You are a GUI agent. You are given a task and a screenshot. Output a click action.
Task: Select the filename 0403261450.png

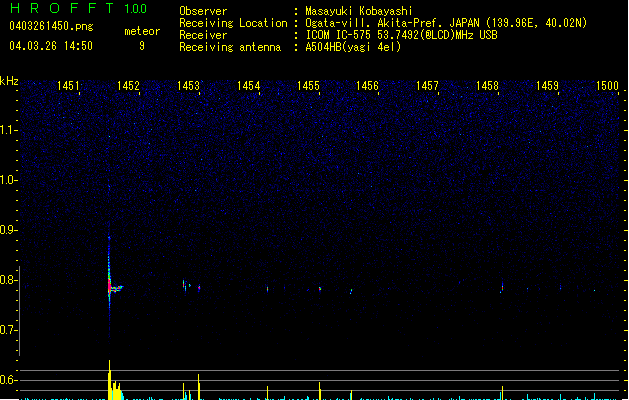[51, 26]
